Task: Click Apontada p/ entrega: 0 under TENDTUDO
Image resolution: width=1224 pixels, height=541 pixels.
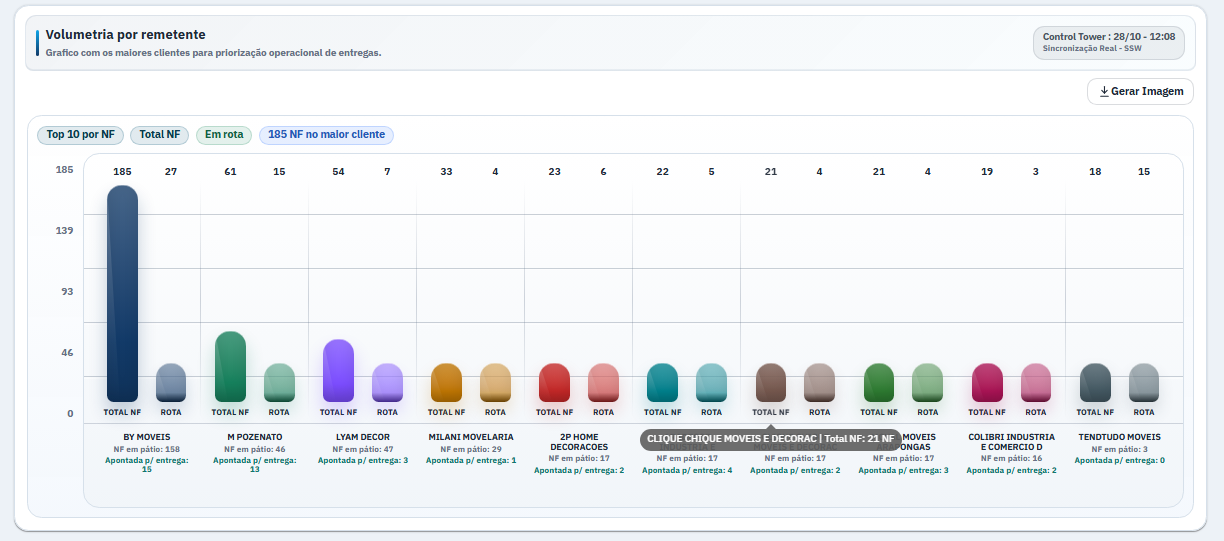Action: (1120, 460)
